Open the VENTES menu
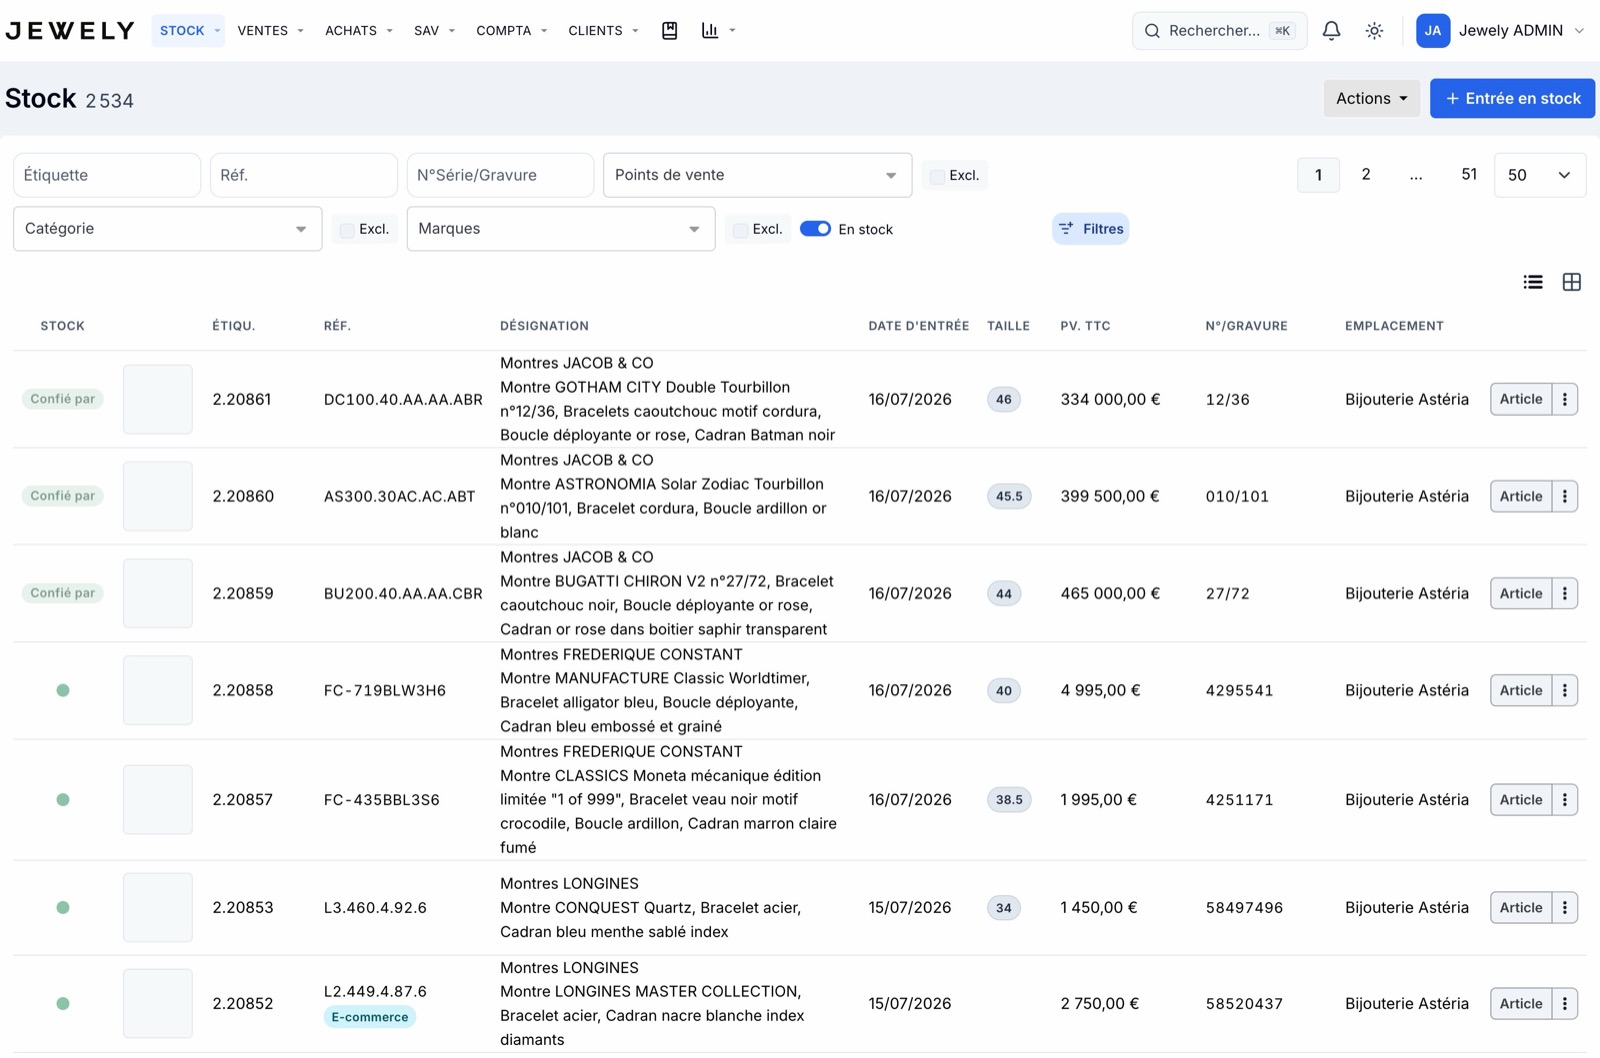The image size is (1600, 1058). coord(270,31)
